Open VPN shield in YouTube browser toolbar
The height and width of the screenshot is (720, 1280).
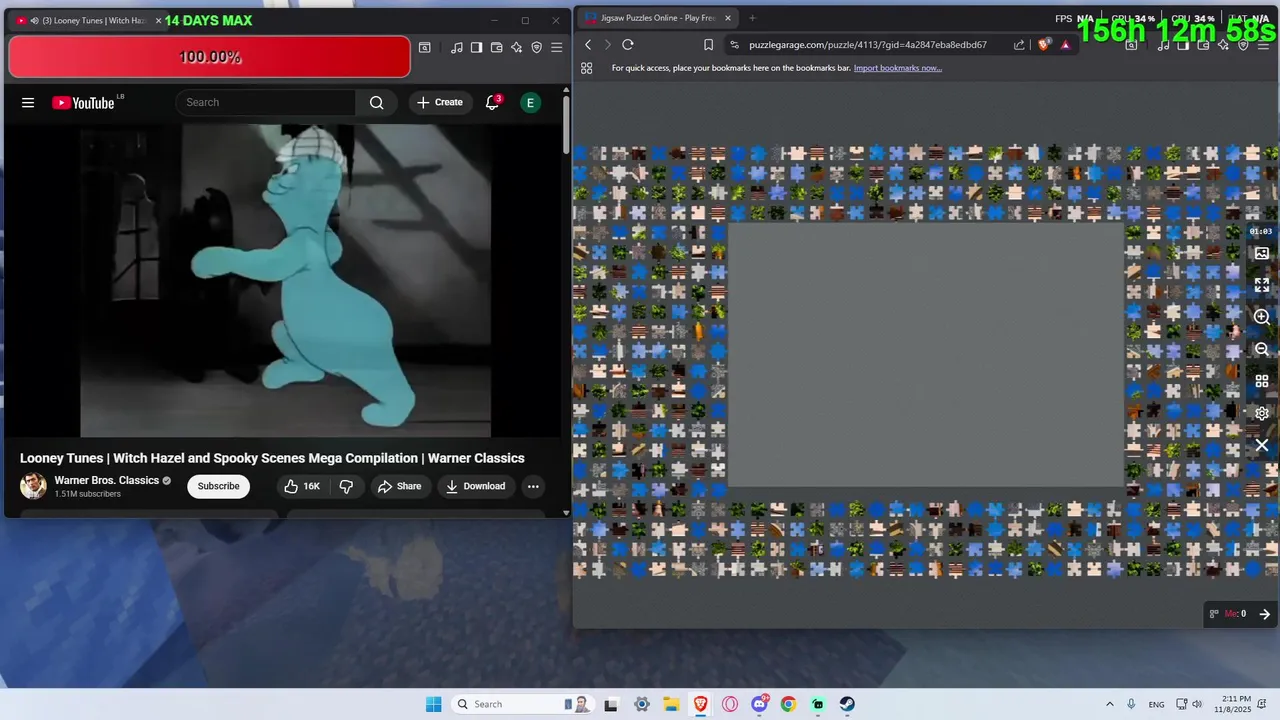point(537,47)
